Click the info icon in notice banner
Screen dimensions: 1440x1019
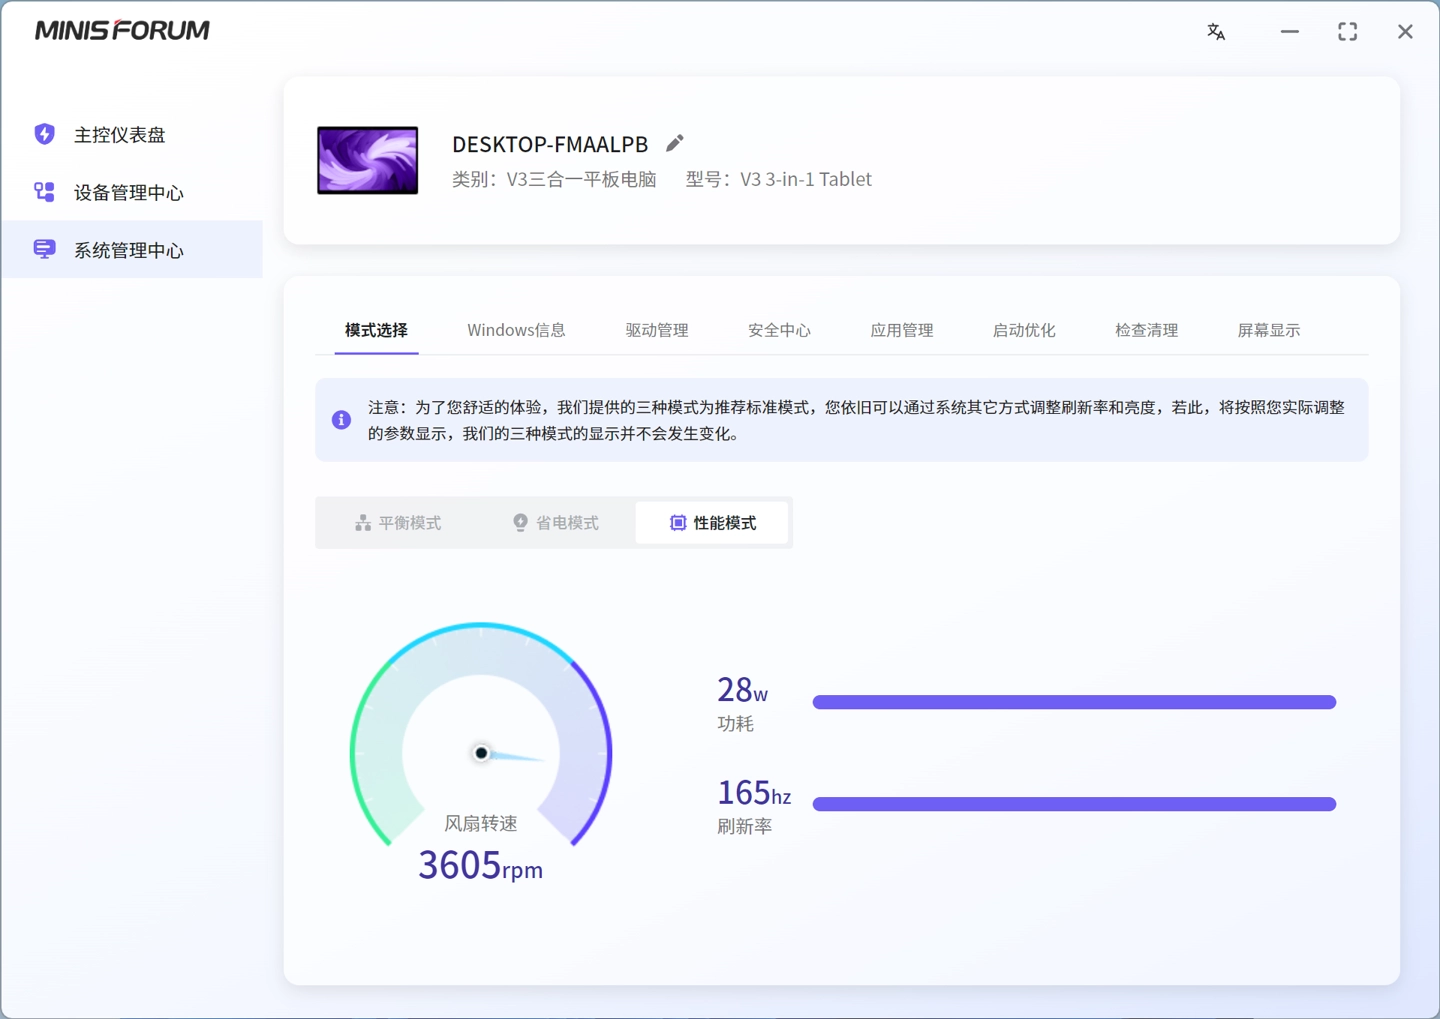pos(341,420)
